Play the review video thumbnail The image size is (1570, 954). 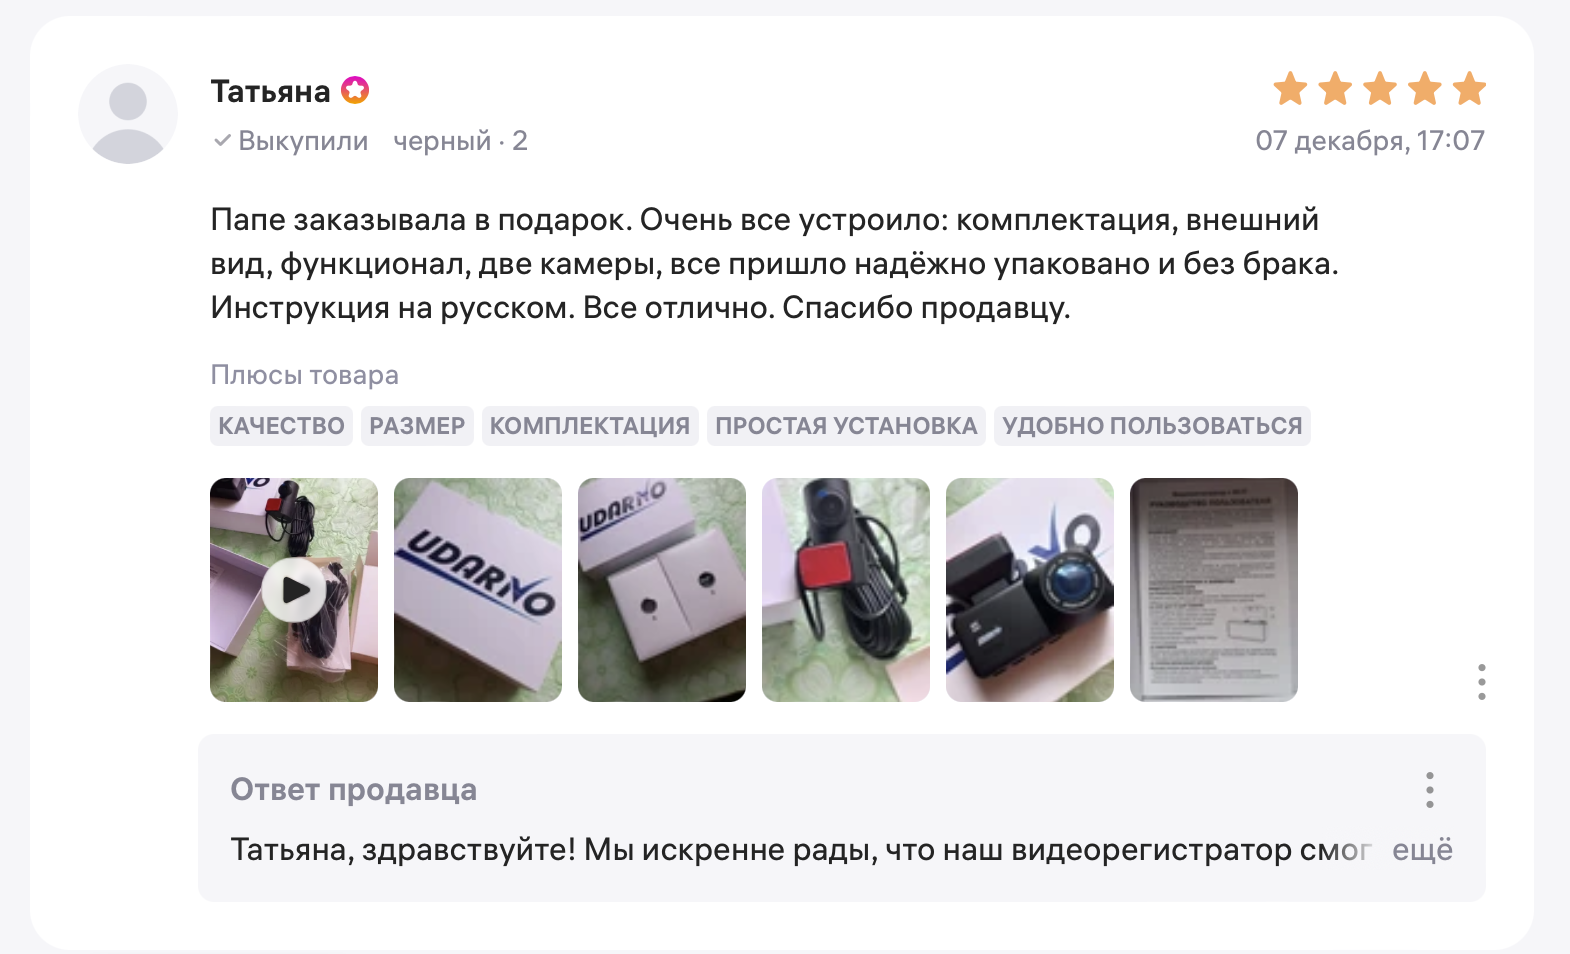click(x=294, y=590)
